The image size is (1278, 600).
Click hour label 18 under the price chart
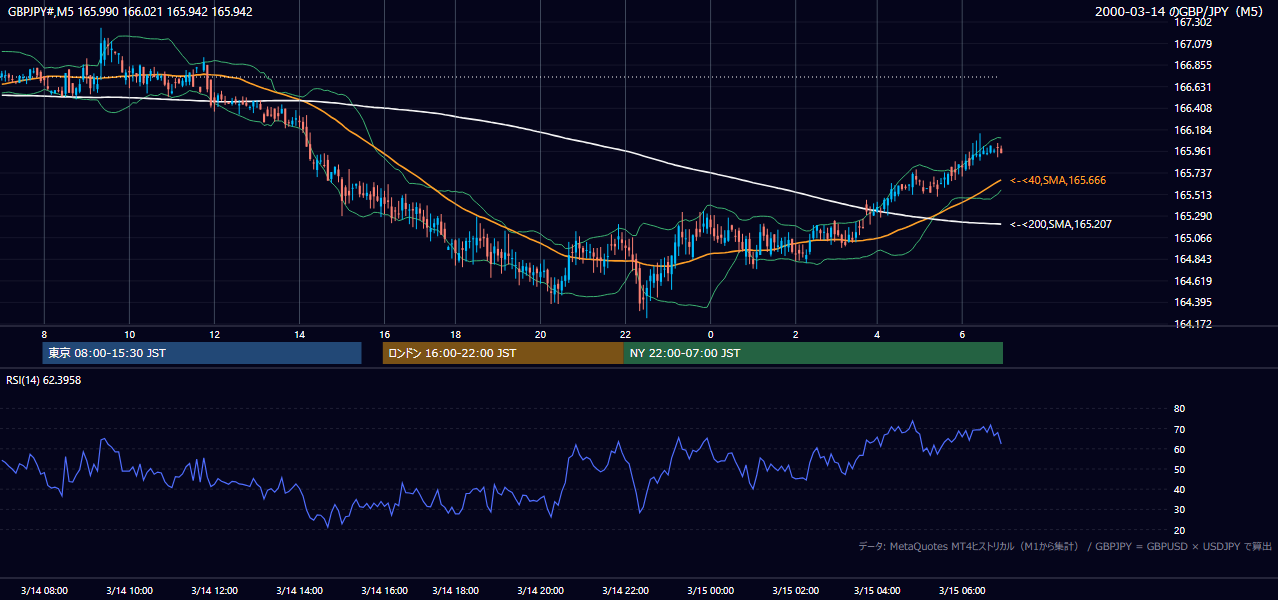tap(456, 334)
